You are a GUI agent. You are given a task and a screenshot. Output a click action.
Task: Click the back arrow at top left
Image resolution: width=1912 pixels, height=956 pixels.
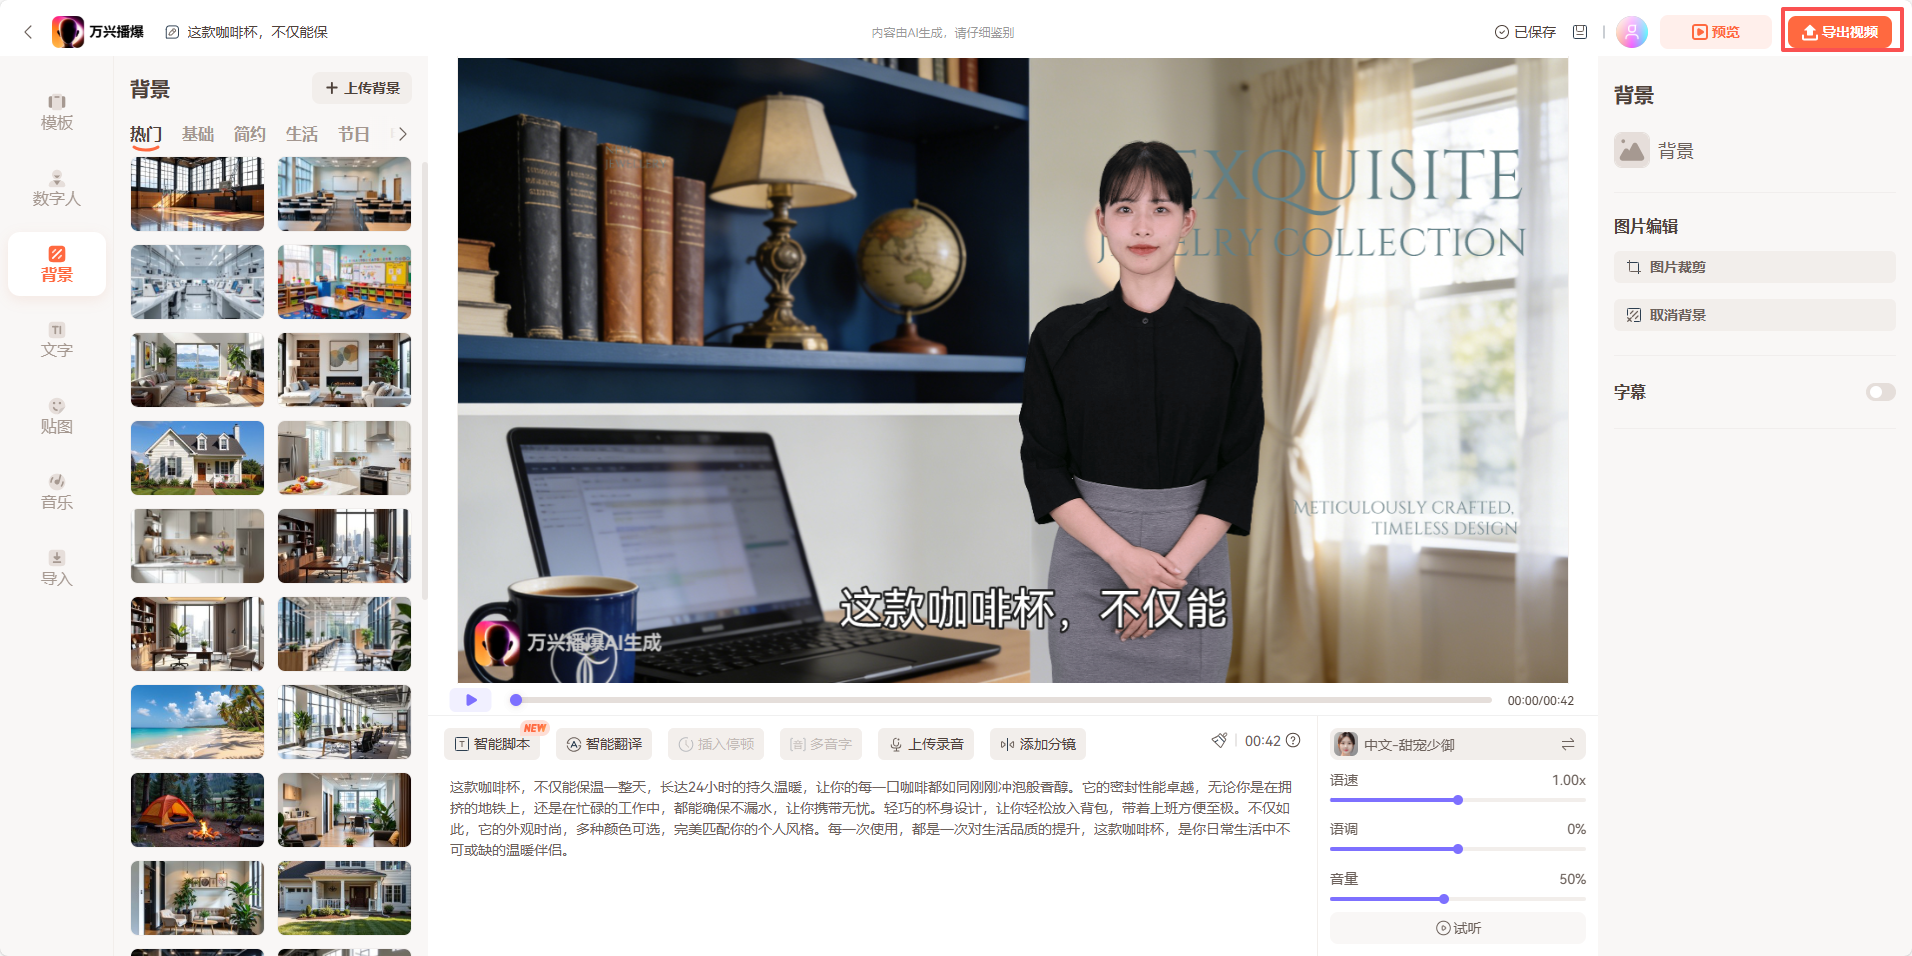28,31
